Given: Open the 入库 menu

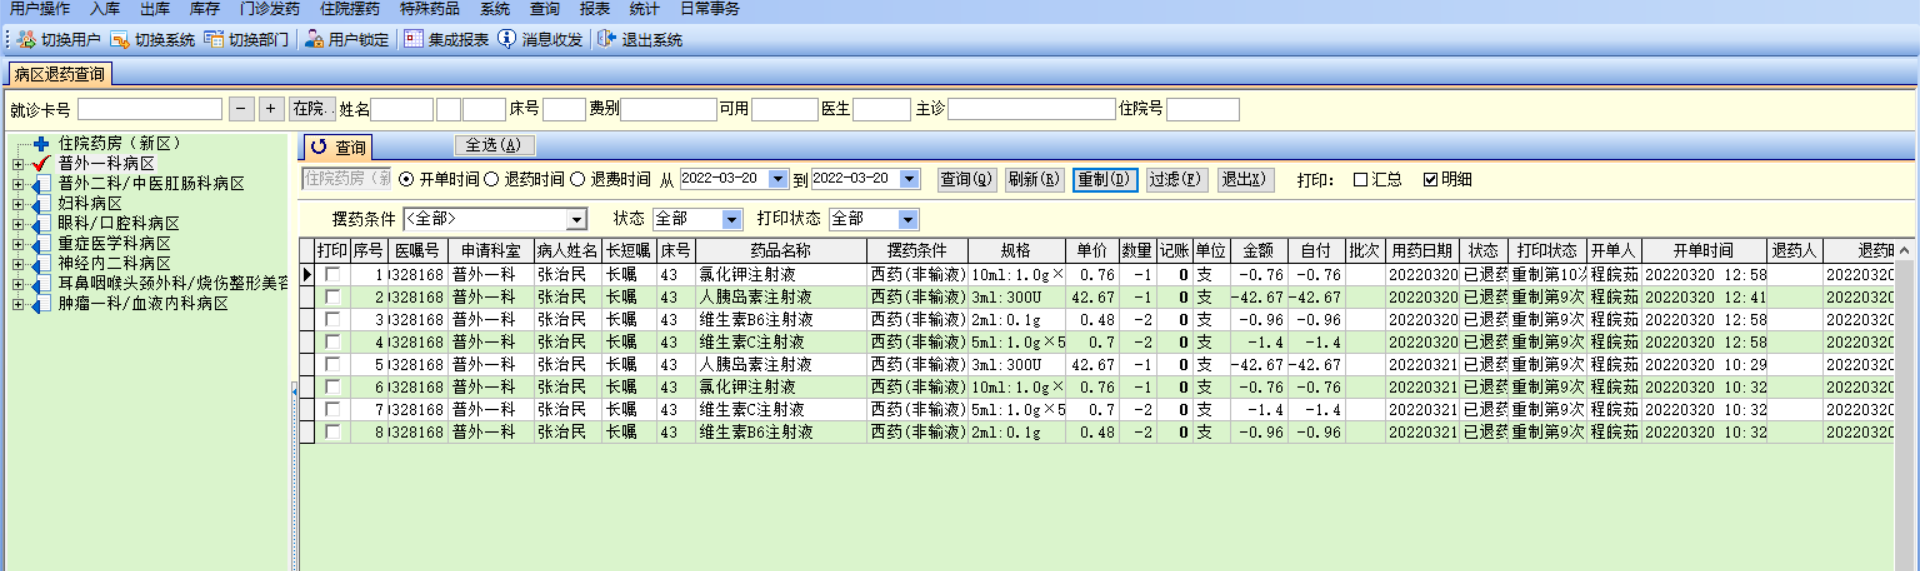Looking at the screenshot, I should 105,9.
